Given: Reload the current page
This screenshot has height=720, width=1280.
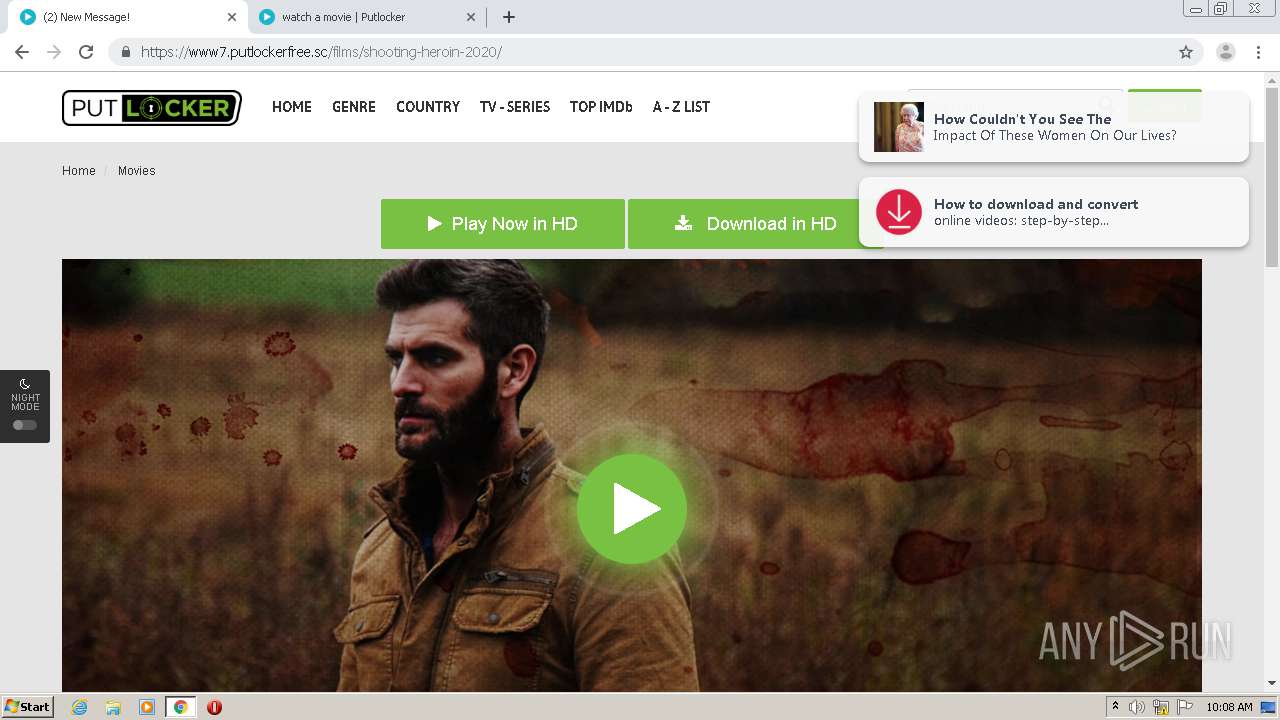Looking at the screenshot, I should [86, 52].
